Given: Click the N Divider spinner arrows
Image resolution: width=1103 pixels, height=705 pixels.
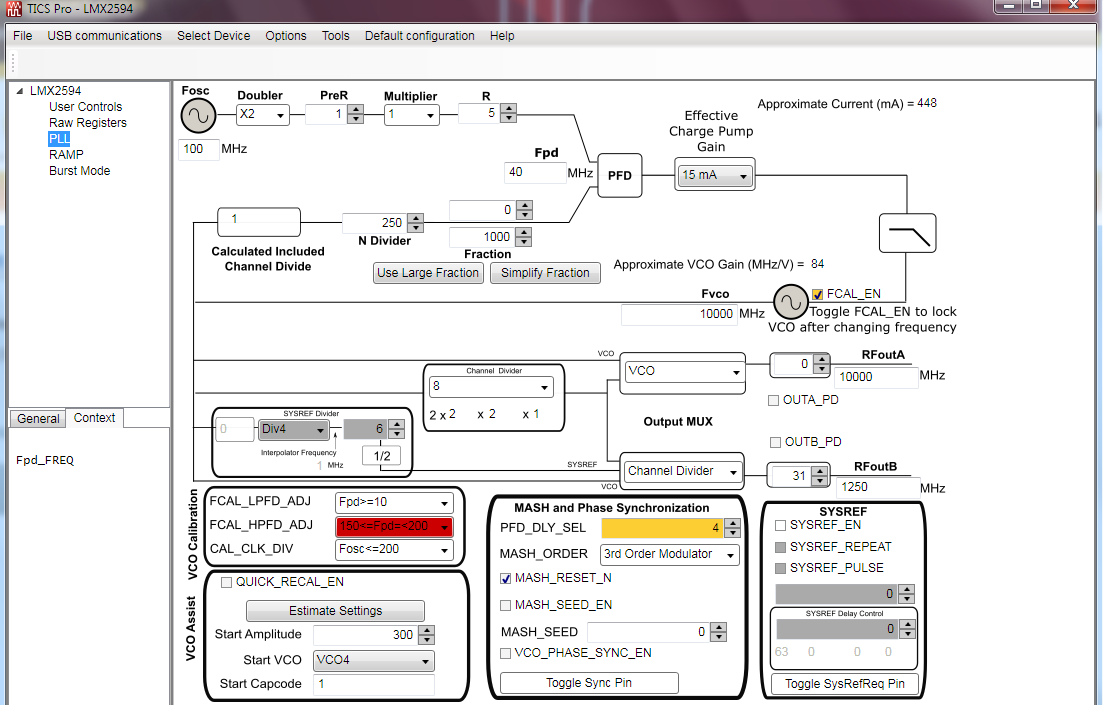Looking at the screenshot, I should click(x=416, y=223).
